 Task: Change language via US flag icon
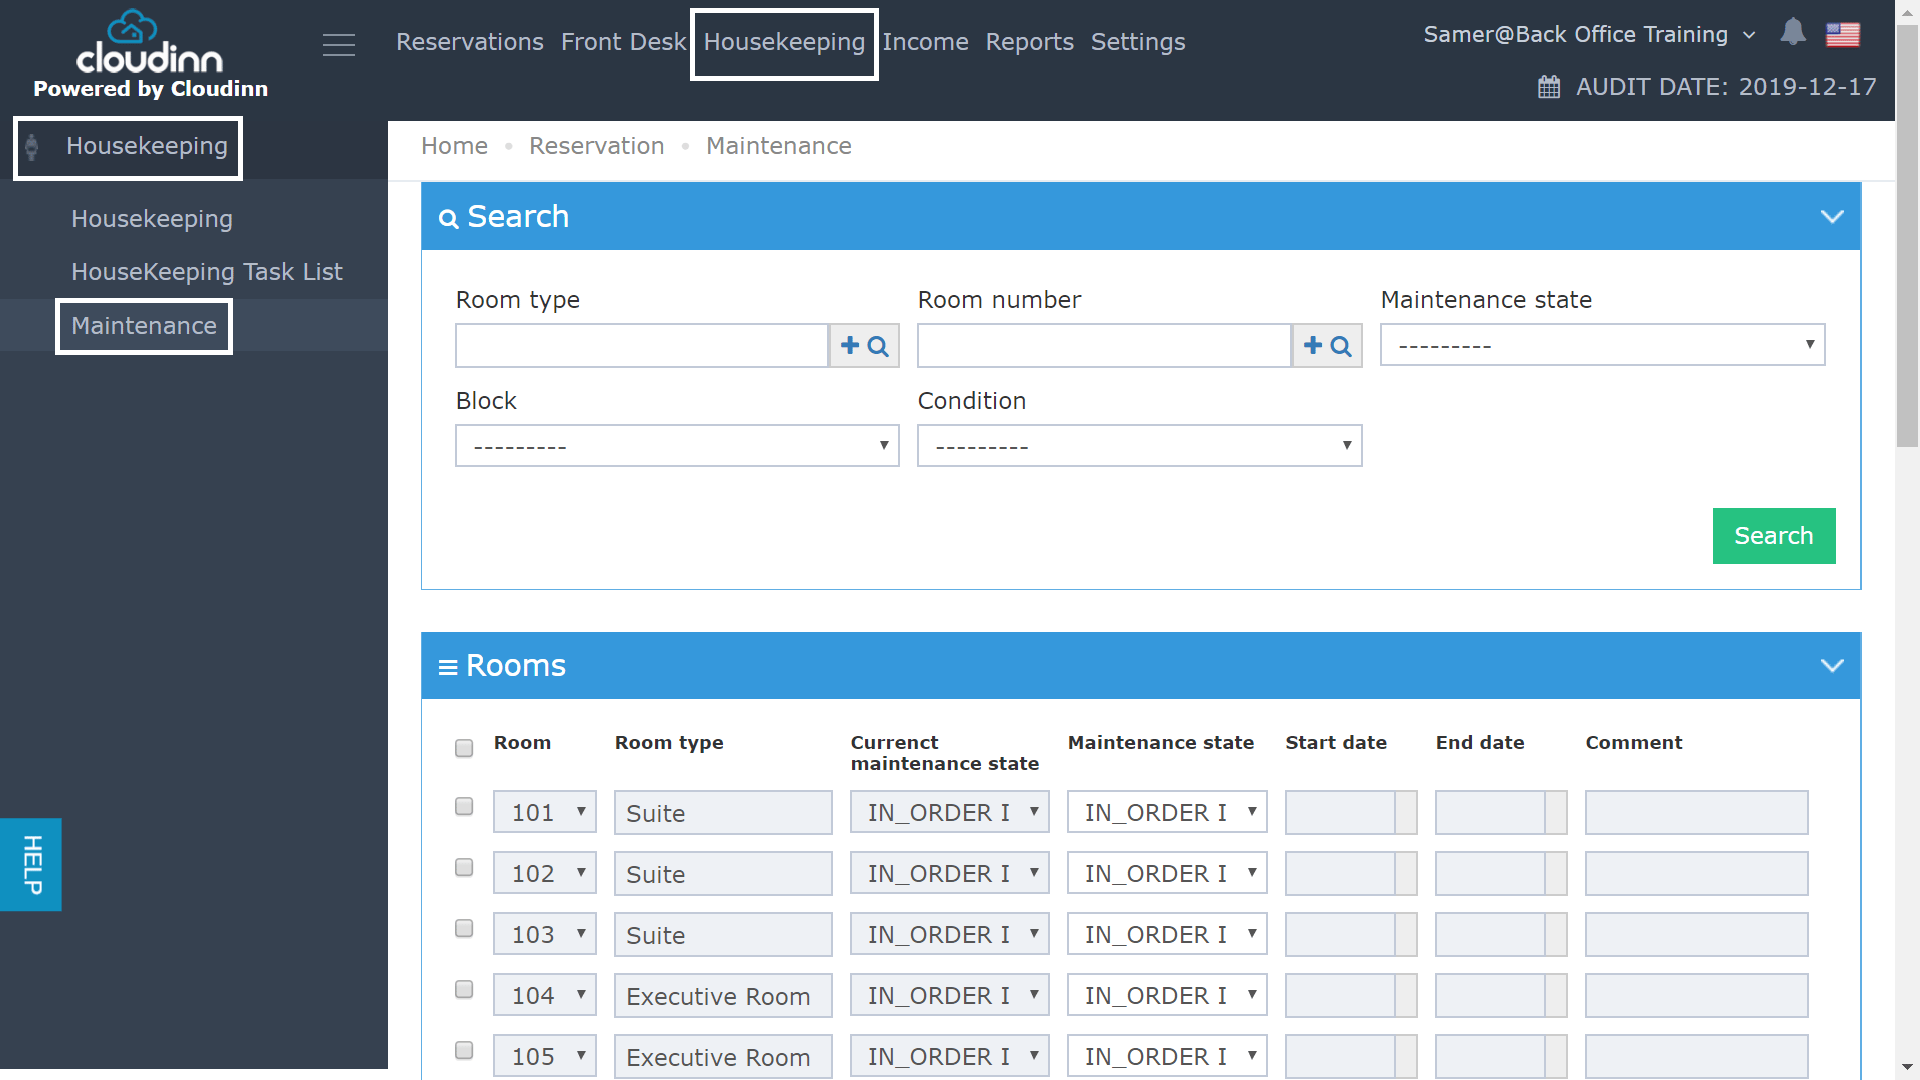pos(1843,34)
